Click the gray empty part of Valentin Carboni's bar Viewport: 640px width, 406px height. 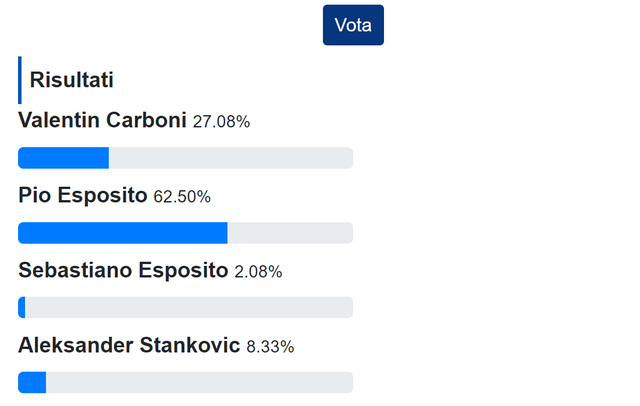[230, 158]
